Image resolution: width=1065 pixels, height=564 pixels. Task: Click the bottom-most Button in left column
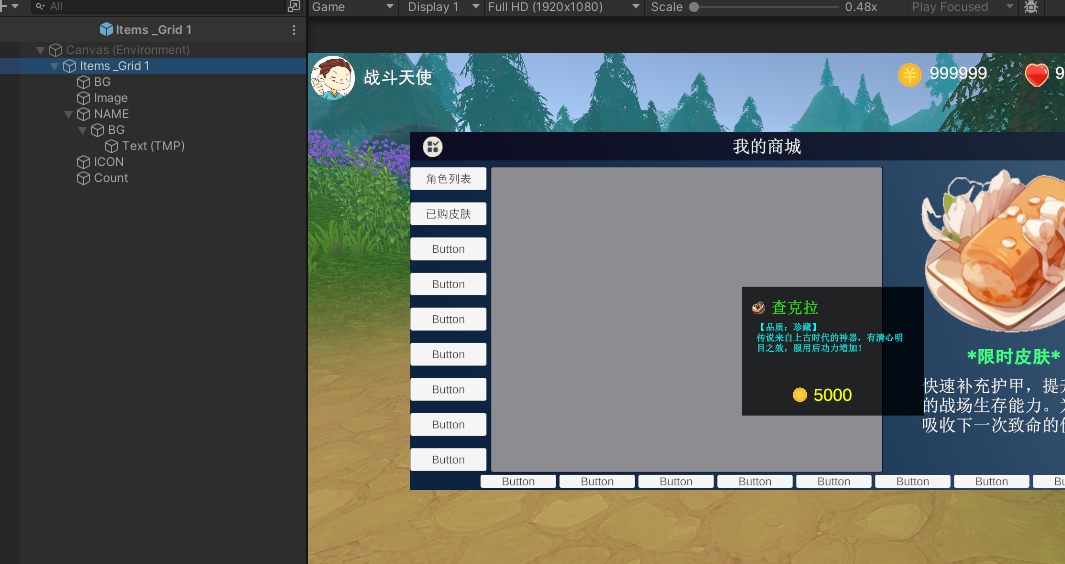(448, 460)
